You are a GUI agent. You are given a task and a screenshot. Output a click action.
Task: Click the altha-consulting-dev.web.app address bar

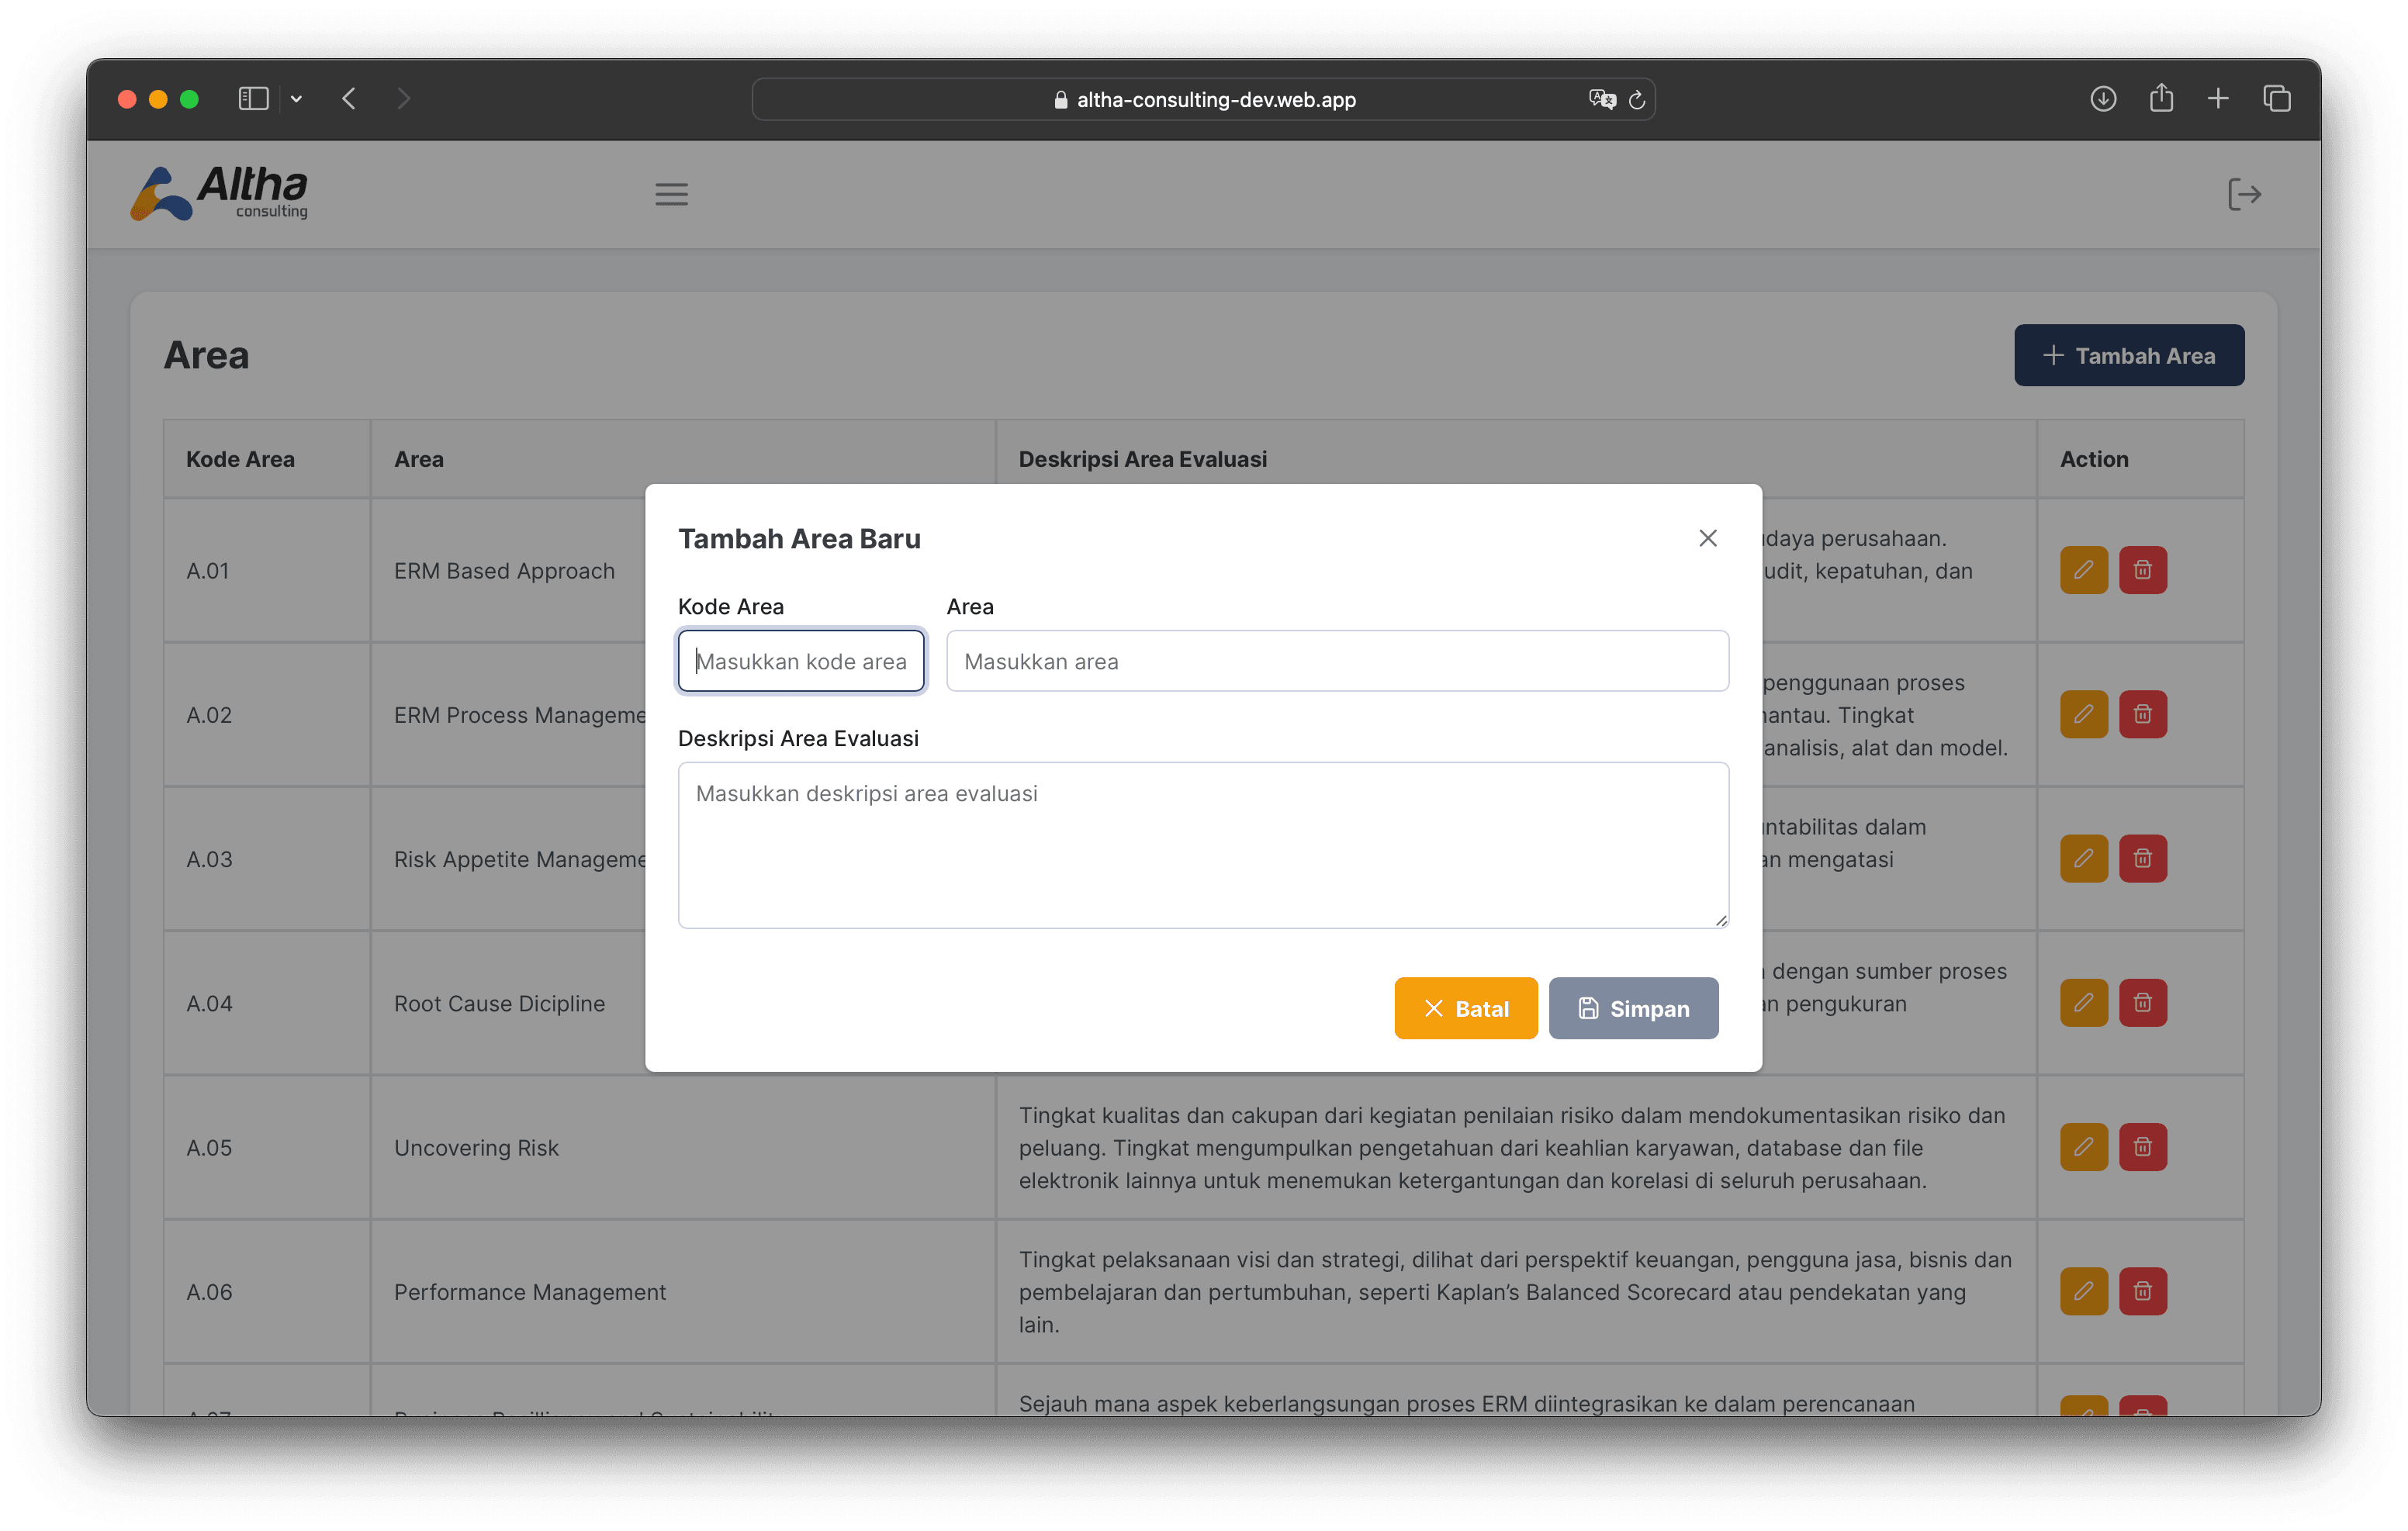[x=1203, y=99]
